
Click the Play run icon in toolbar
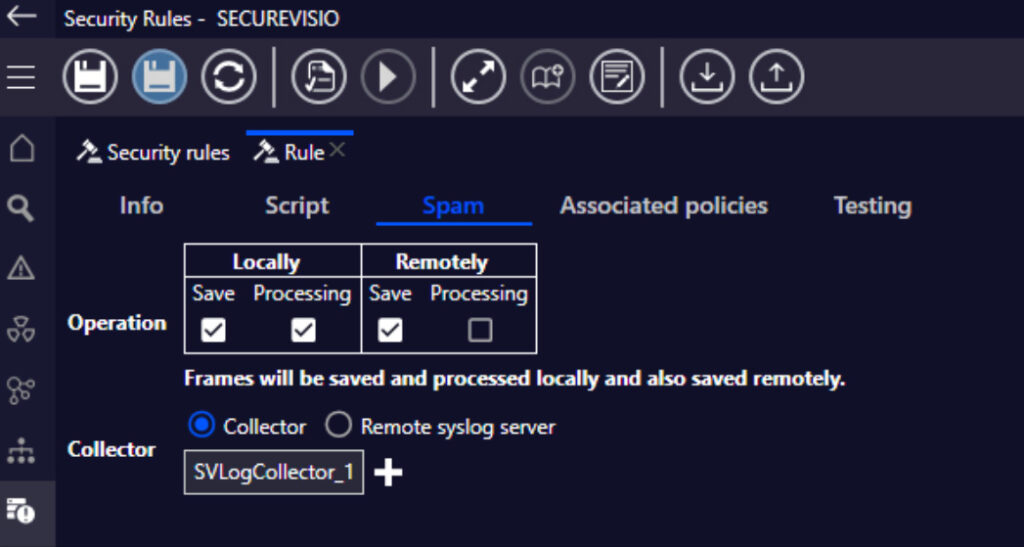point(389,77)
